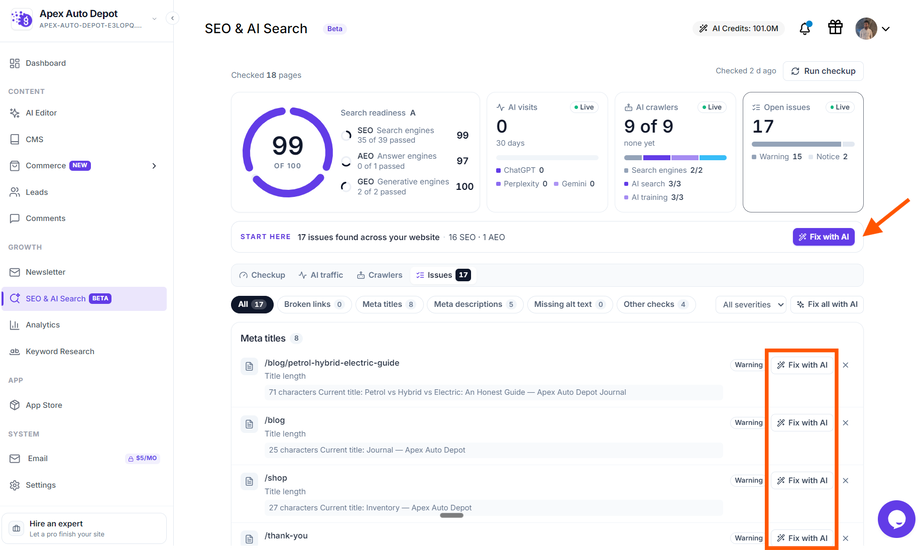Open the AI crawlers card
Screen dimensions: 919x550
tap(675, 152)
